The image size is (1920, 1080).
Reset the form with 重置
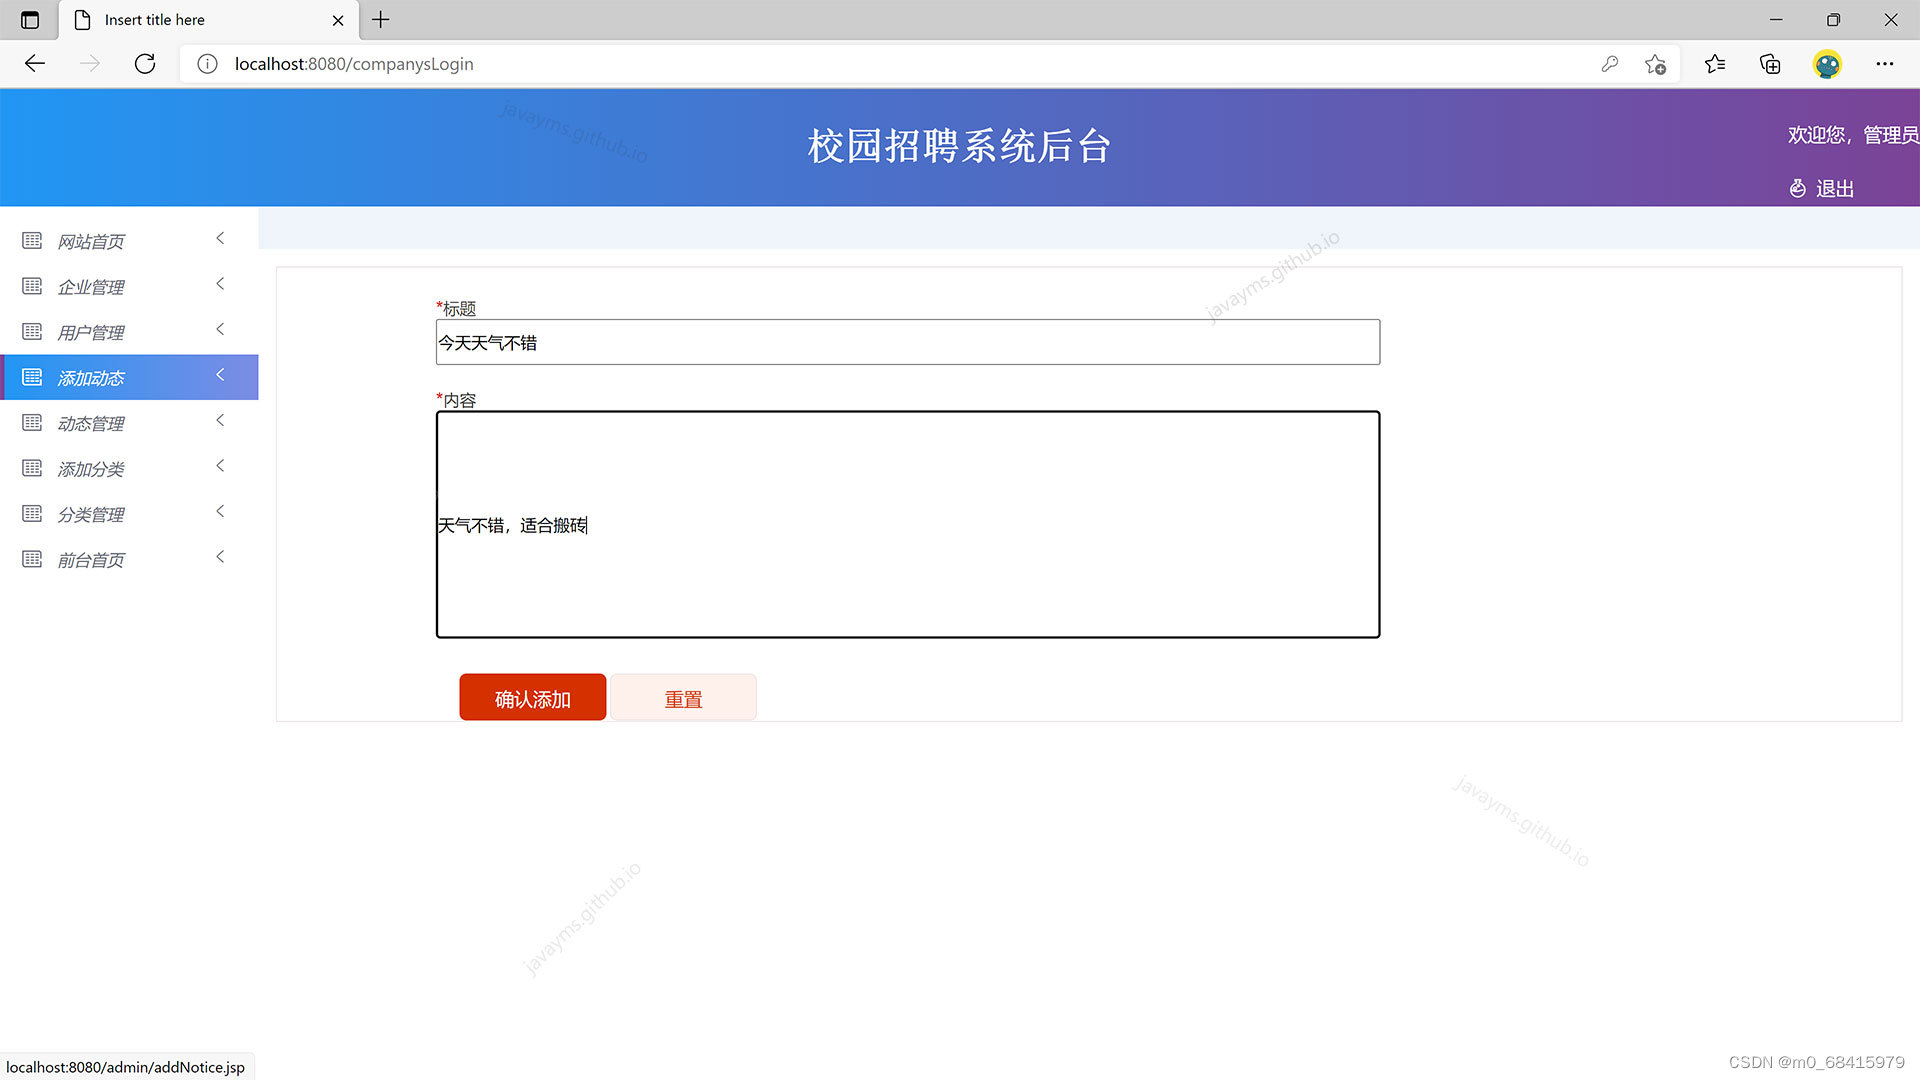683,697
